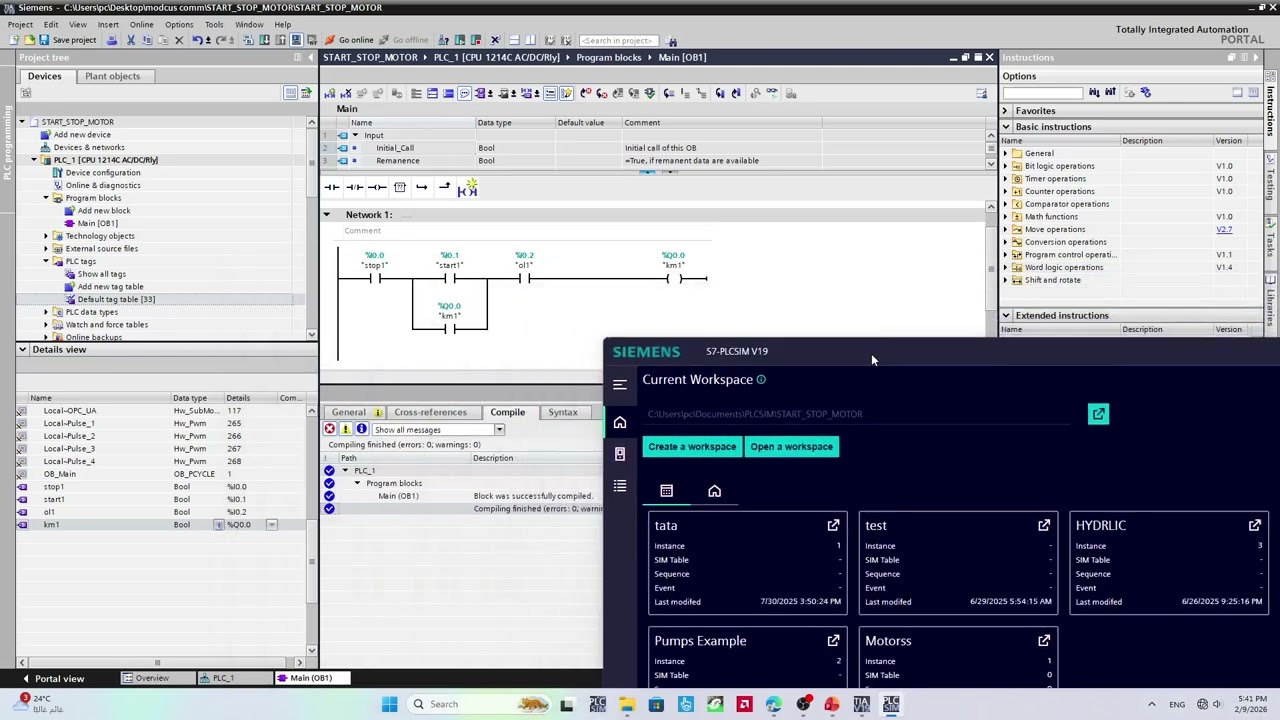1280x720 pixels.
Task: Open current workspace folder via teal icon
Action: tap(1098, 414)
